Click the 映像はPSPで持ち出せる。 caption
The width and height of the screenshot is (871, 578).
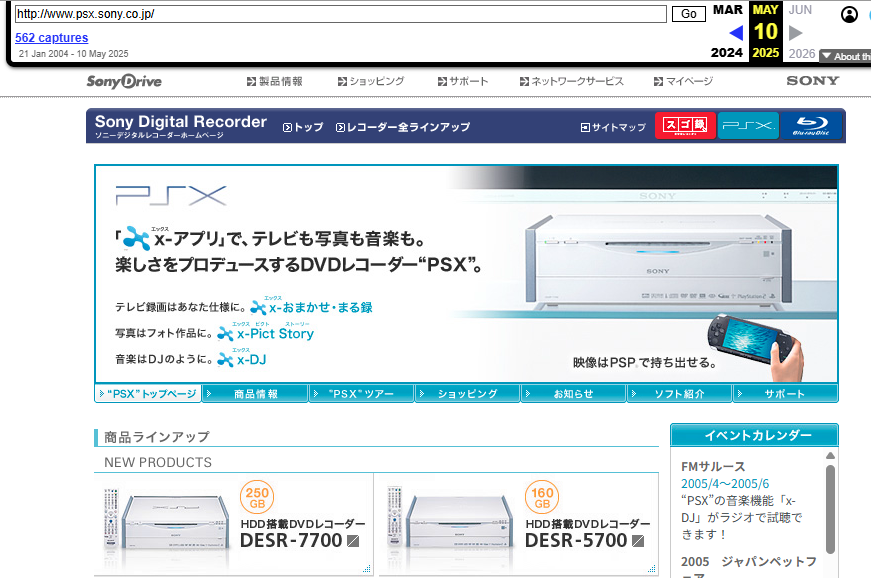[644, 363]
